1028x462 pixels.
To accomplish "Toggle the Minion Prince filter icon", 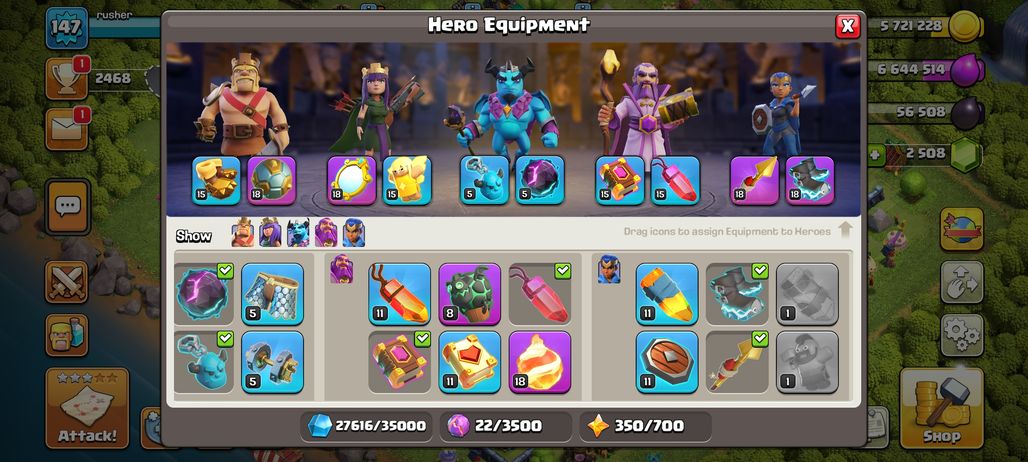I will coord(298,233).
